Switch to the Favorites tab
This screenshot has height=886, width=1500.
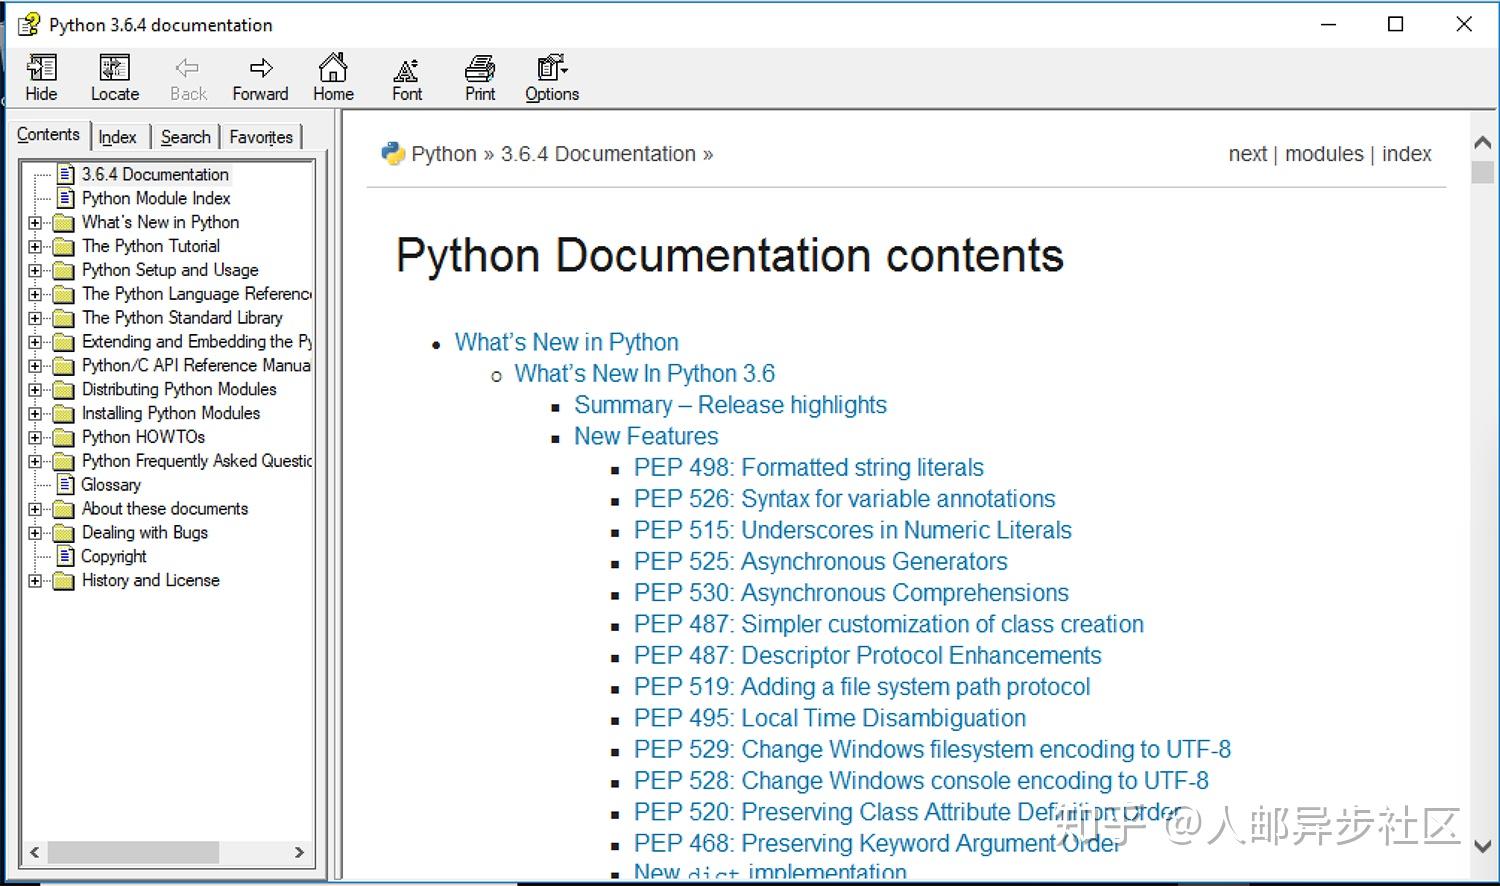(260, 136)
